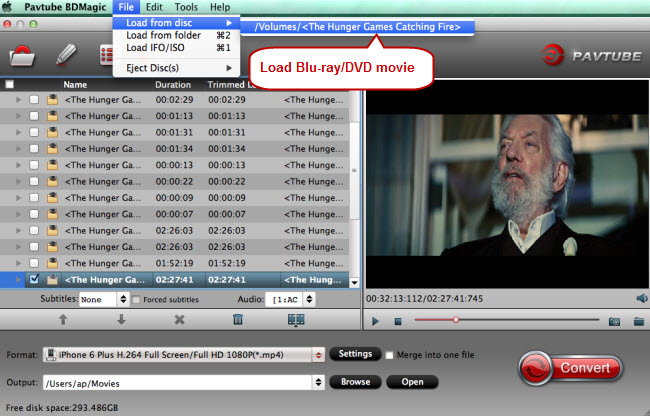Play the preview video
The width and height of the screenshot is (650, 416).
coord(376,321)
